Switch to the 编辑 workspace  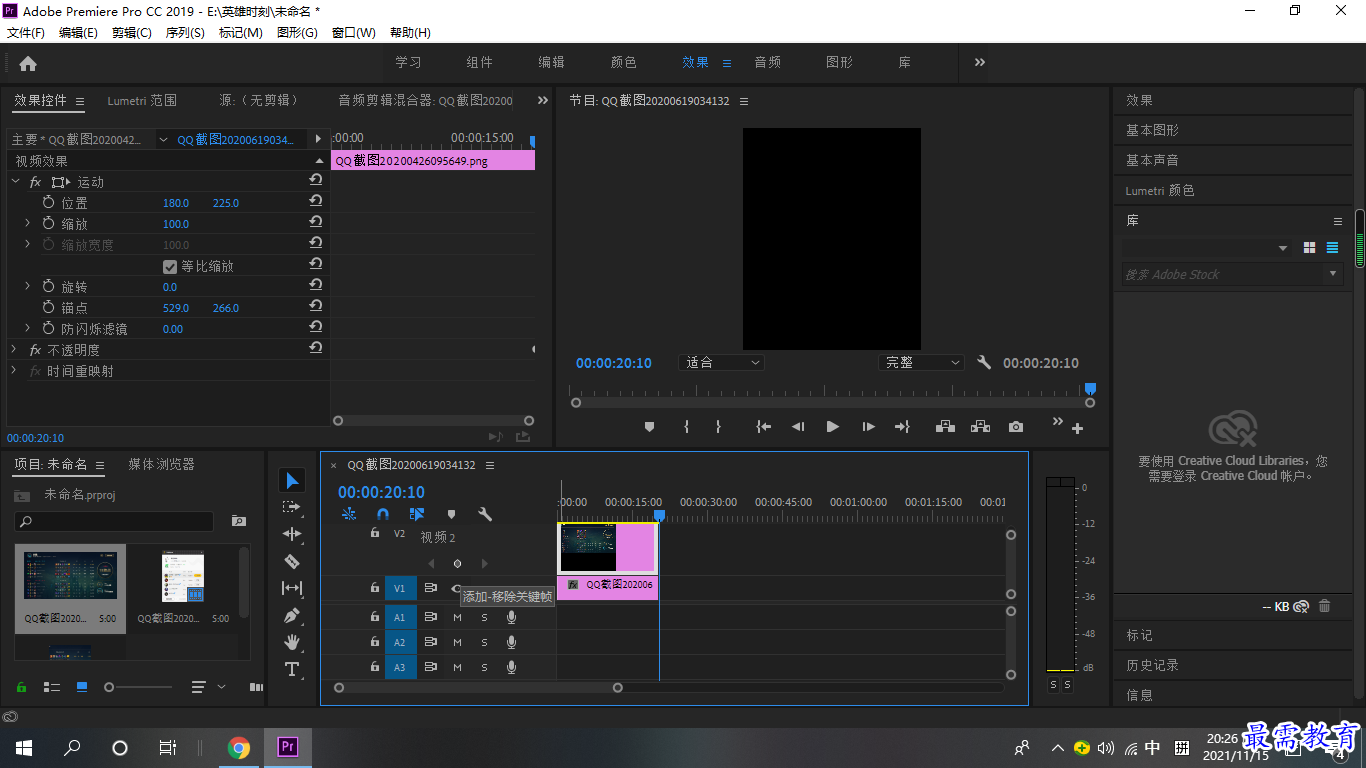click(x=552, y=62)
